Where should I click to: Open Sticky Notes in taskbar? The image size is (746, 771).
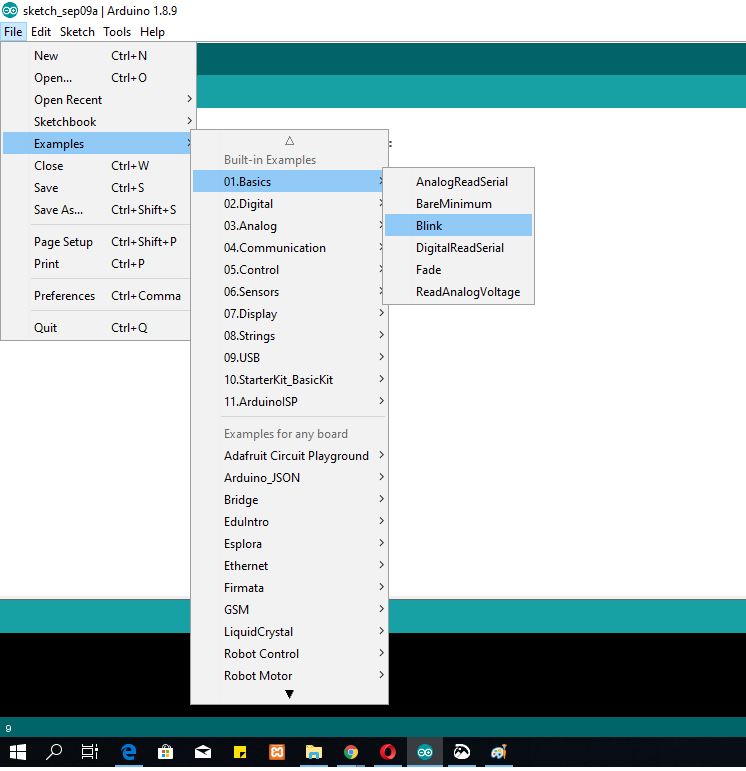(239, 752)
